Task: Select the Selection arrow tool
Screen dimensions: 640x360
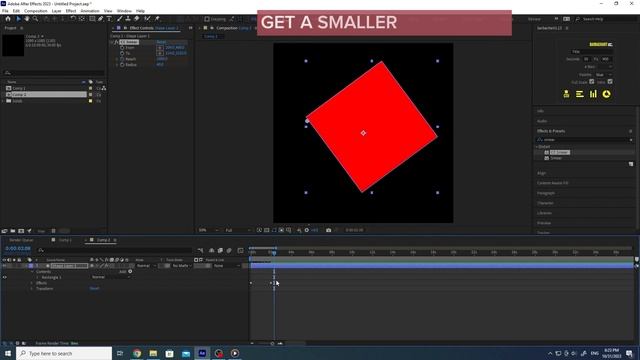Action: (x=18, y=19)
